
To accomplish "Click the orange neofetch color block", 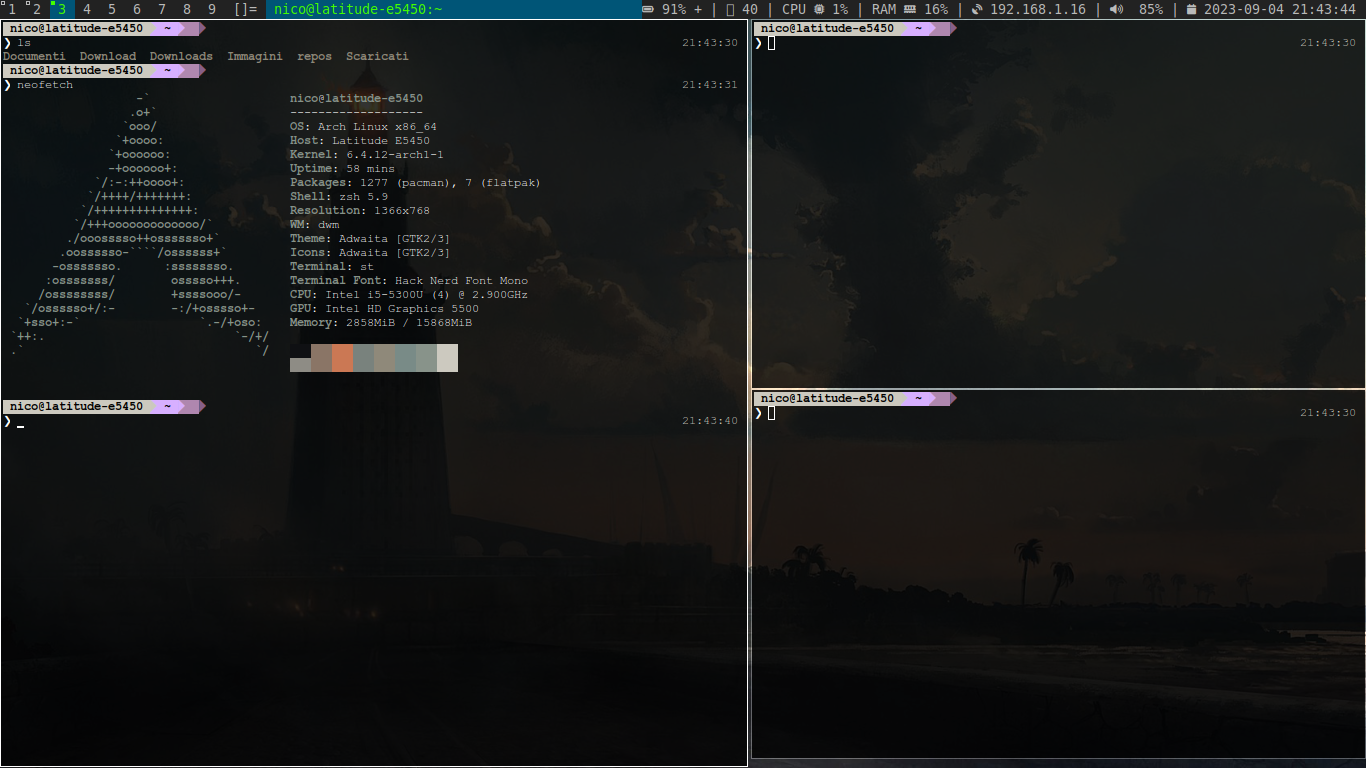I will tap(343, 358).
